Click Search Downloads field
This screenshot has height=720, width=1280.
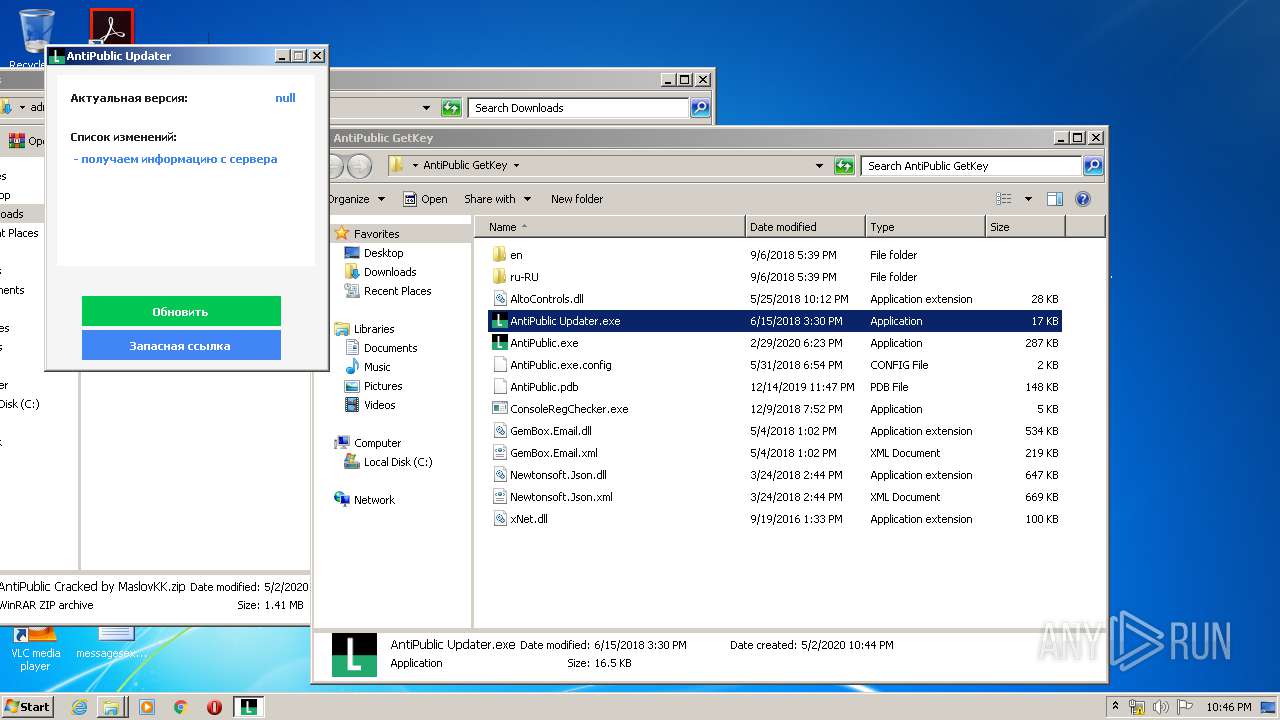578,108
